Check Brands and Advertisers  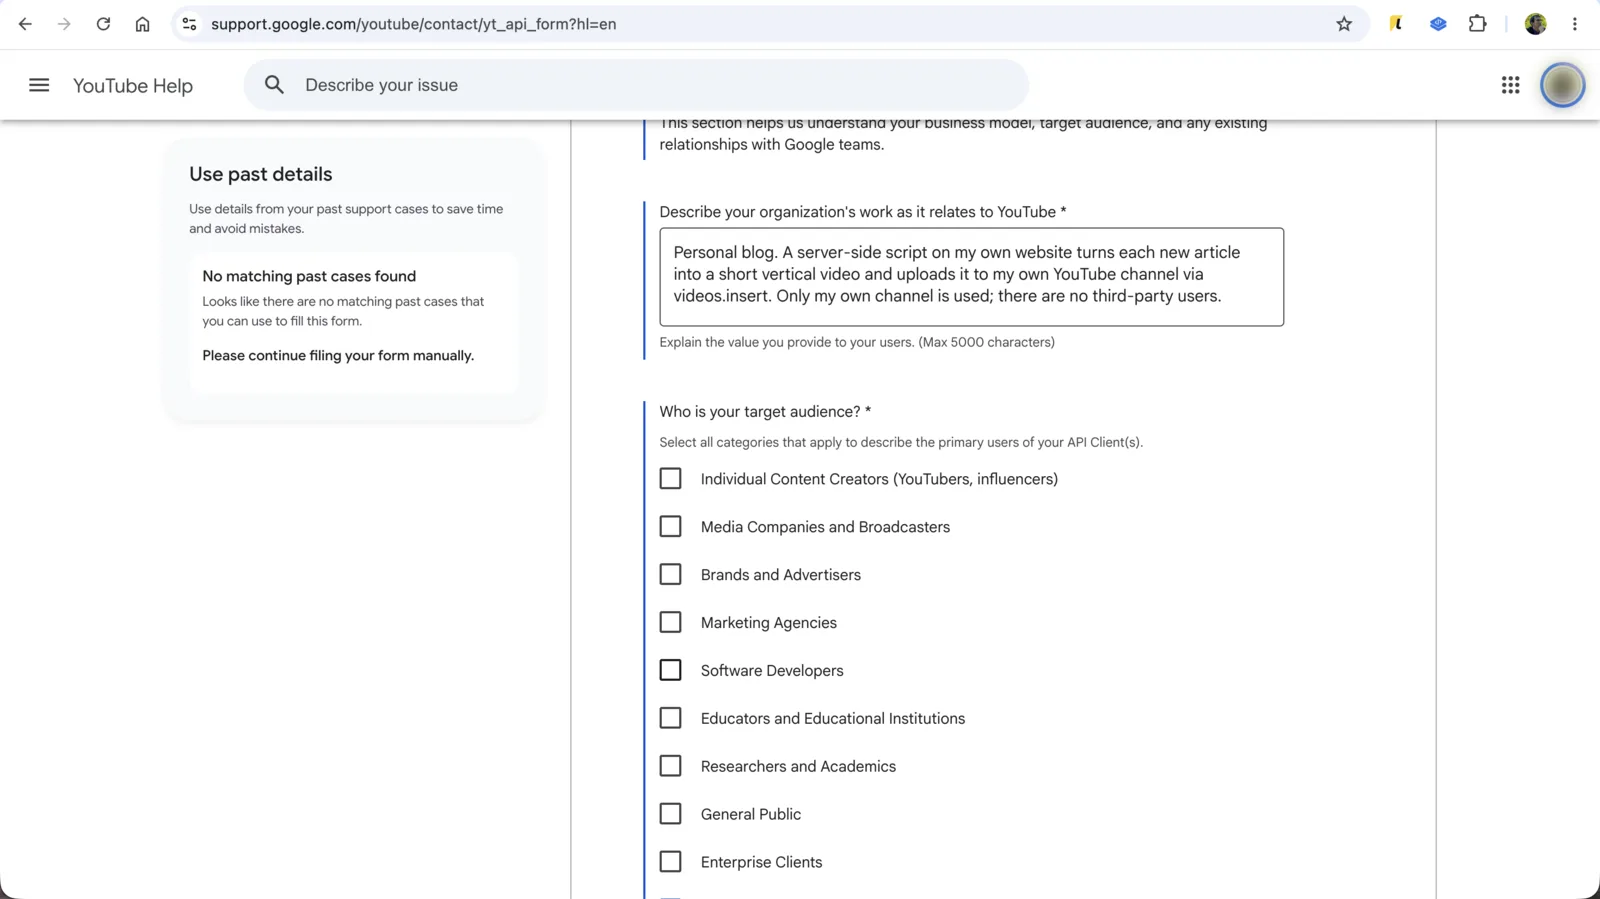(670, 575)
